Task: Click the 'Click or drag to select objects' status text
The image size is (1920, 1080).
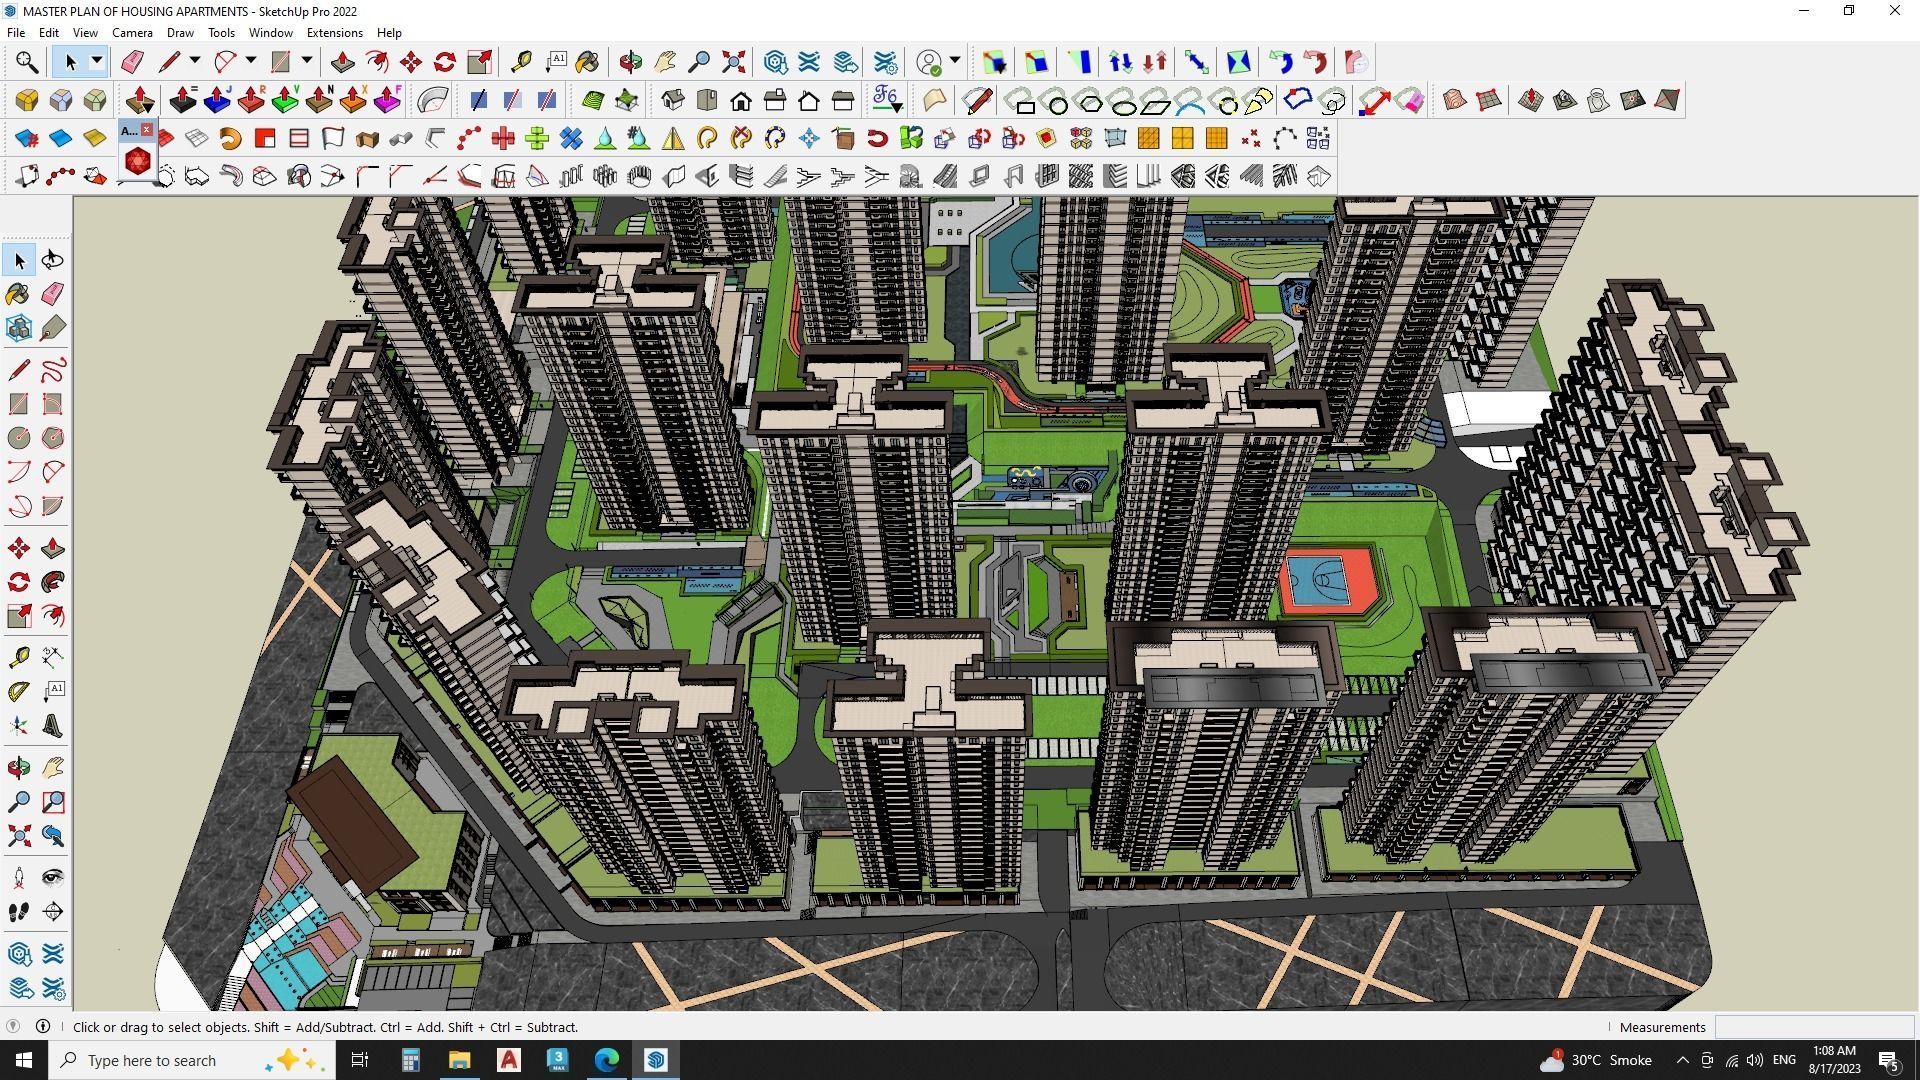Action: click(x=325, y=1027)
